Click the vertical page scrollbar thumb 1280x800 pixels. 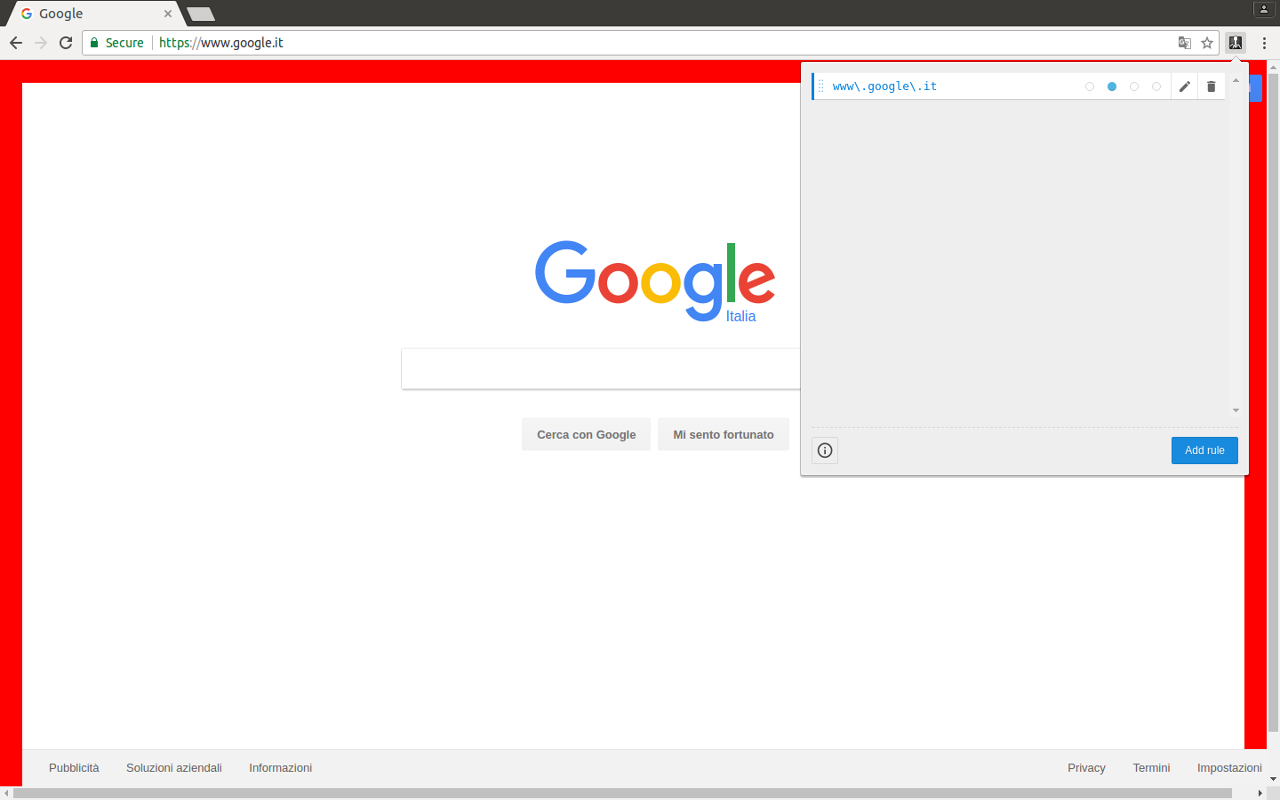tap(1273, 400)
